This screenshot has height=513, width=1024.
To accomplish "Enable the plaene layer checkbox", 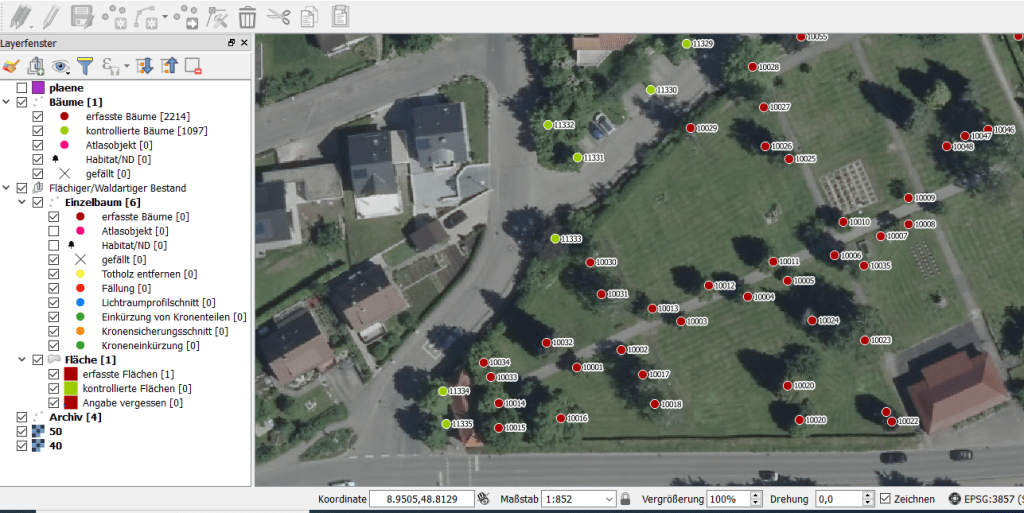I will pos(22,88).
